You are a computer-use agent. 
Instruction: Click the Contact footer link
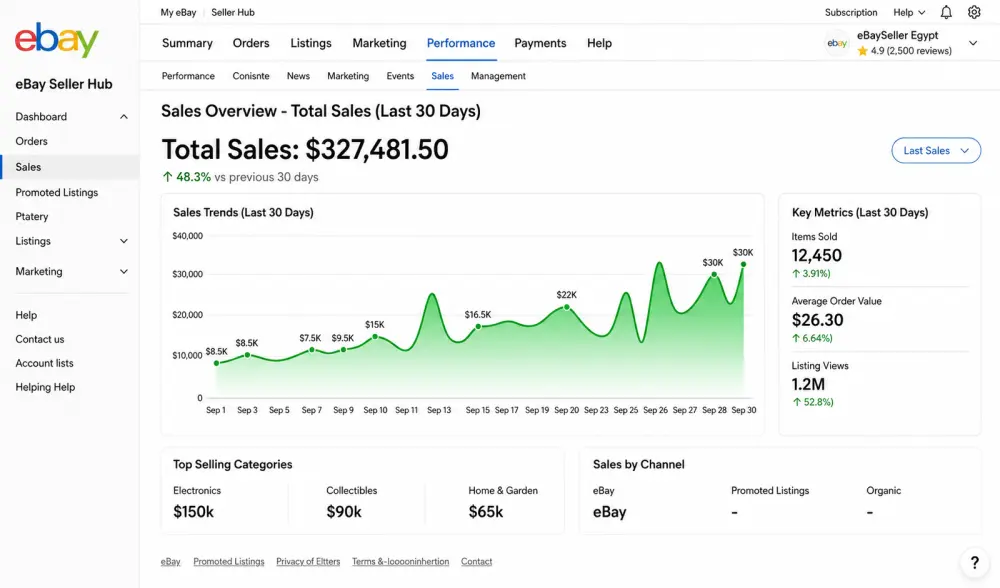[x=476, y=562]
